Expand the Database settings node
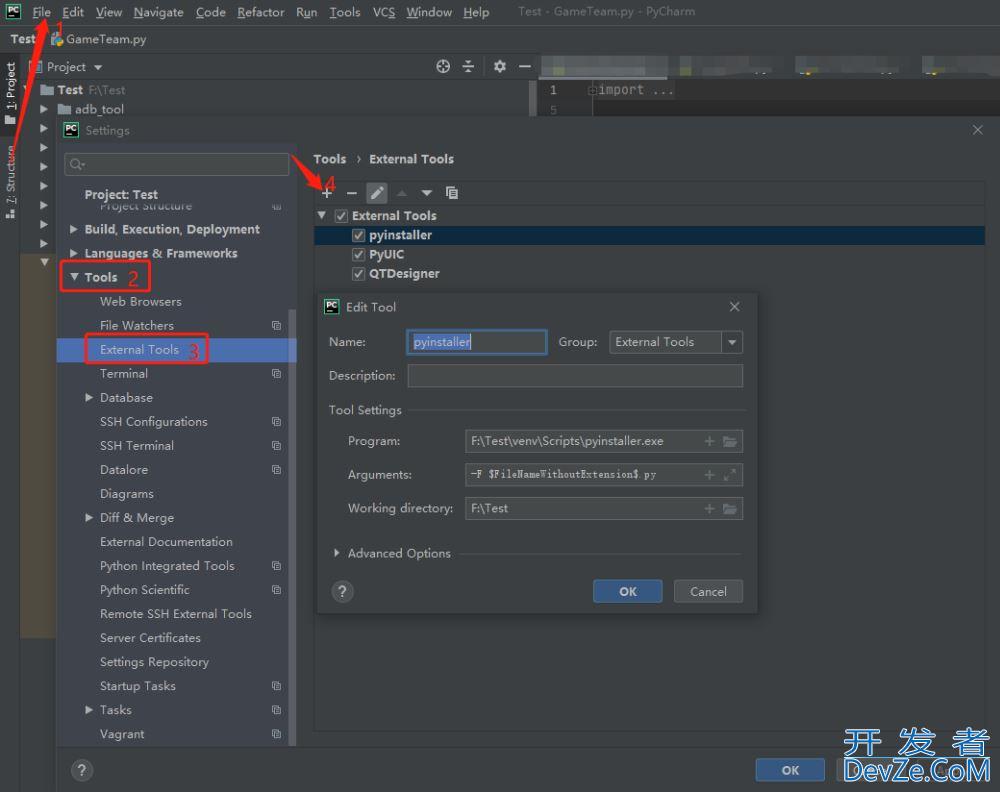This screenshot has width=1000, height=792. point(89,397)
